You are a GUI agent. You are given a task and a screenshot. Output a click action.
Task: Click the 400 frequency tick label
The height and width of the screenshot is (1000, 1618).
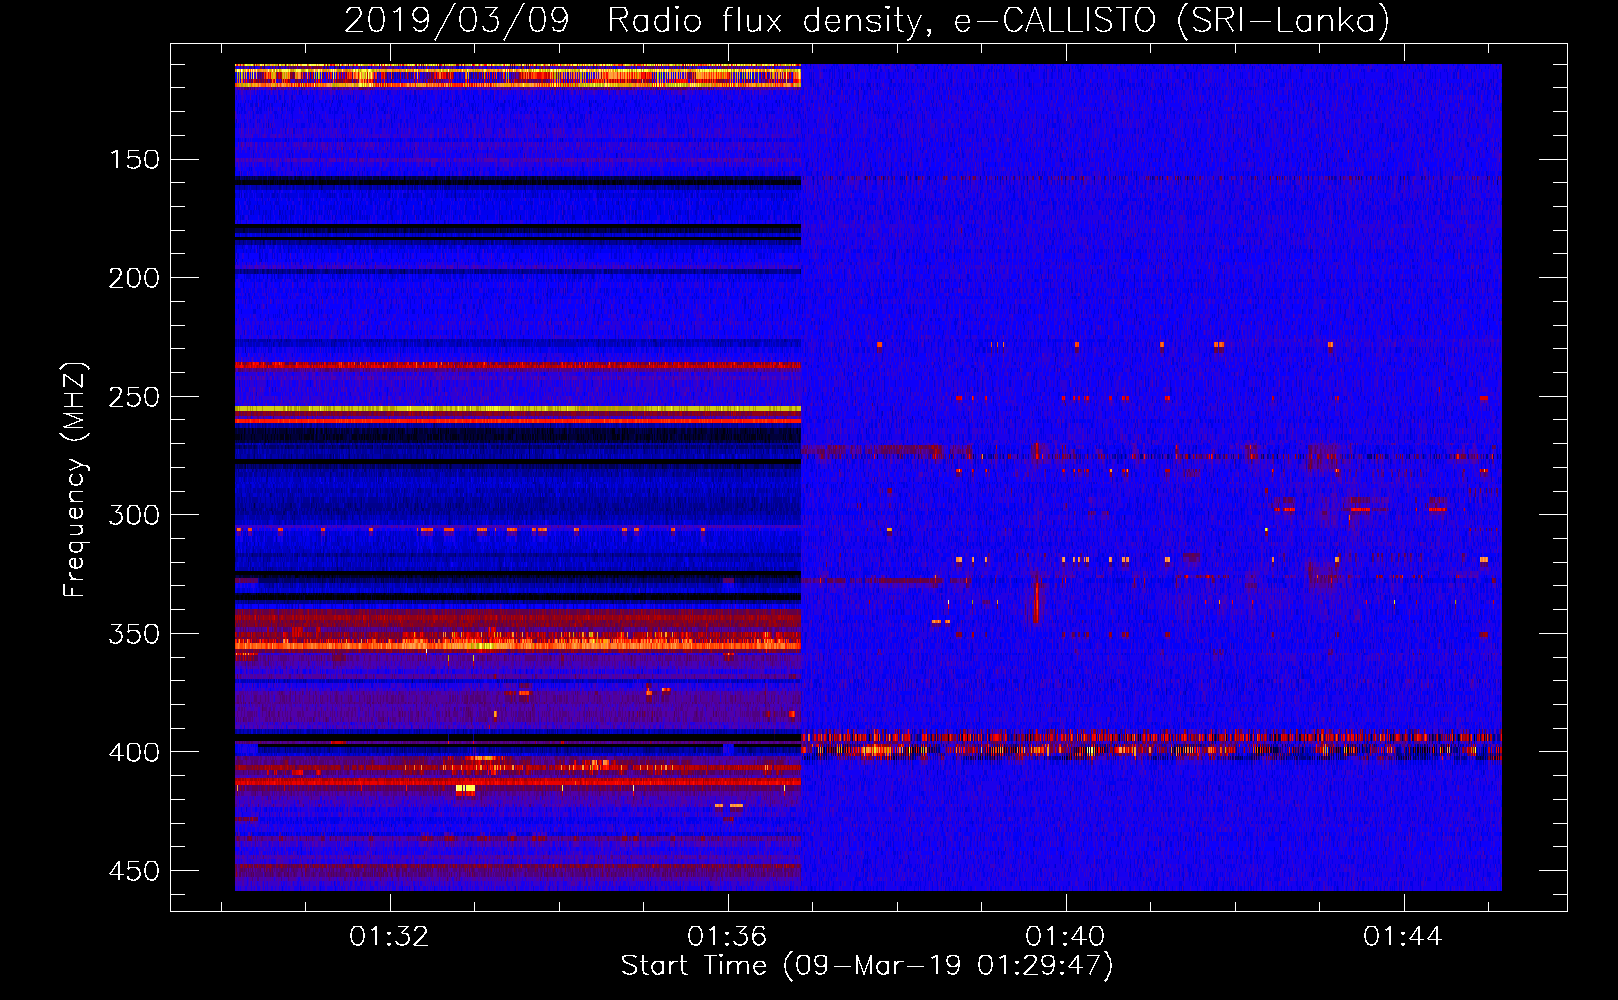[134, 752]
